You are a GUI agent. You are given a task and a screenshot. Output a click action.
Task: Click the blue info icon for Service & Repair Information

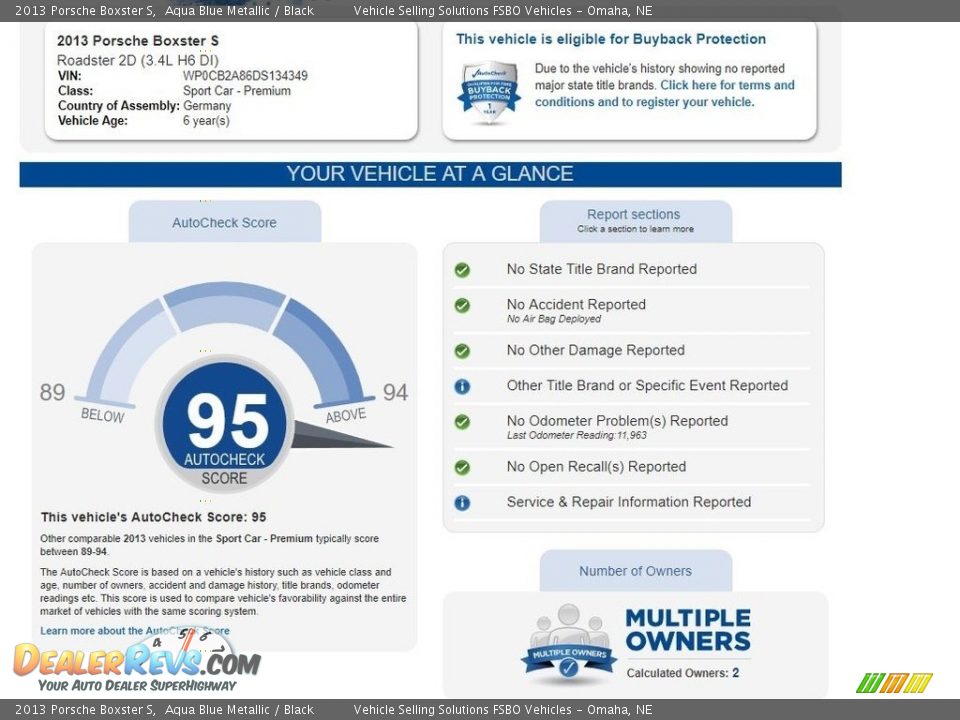(x=462, y=502)
